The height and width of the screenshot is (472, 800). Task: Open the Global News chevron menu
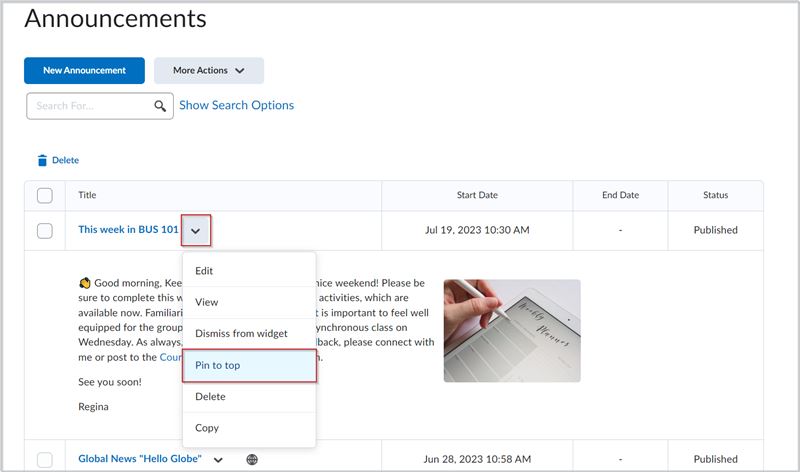click(218, 460)
